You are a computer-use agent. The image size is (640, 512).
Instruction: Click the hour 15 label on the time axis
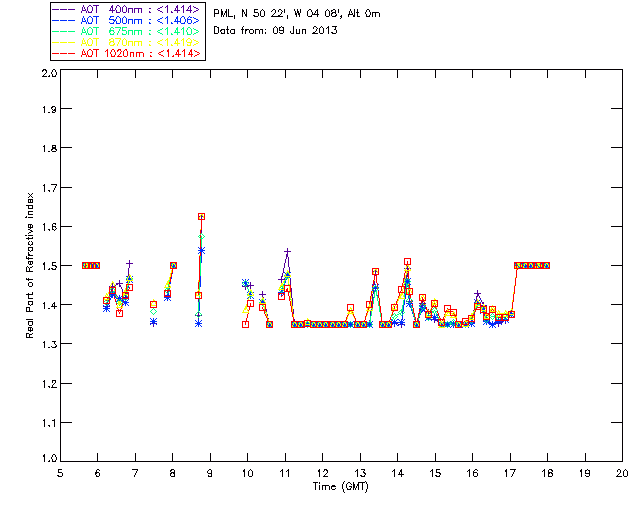435,473
